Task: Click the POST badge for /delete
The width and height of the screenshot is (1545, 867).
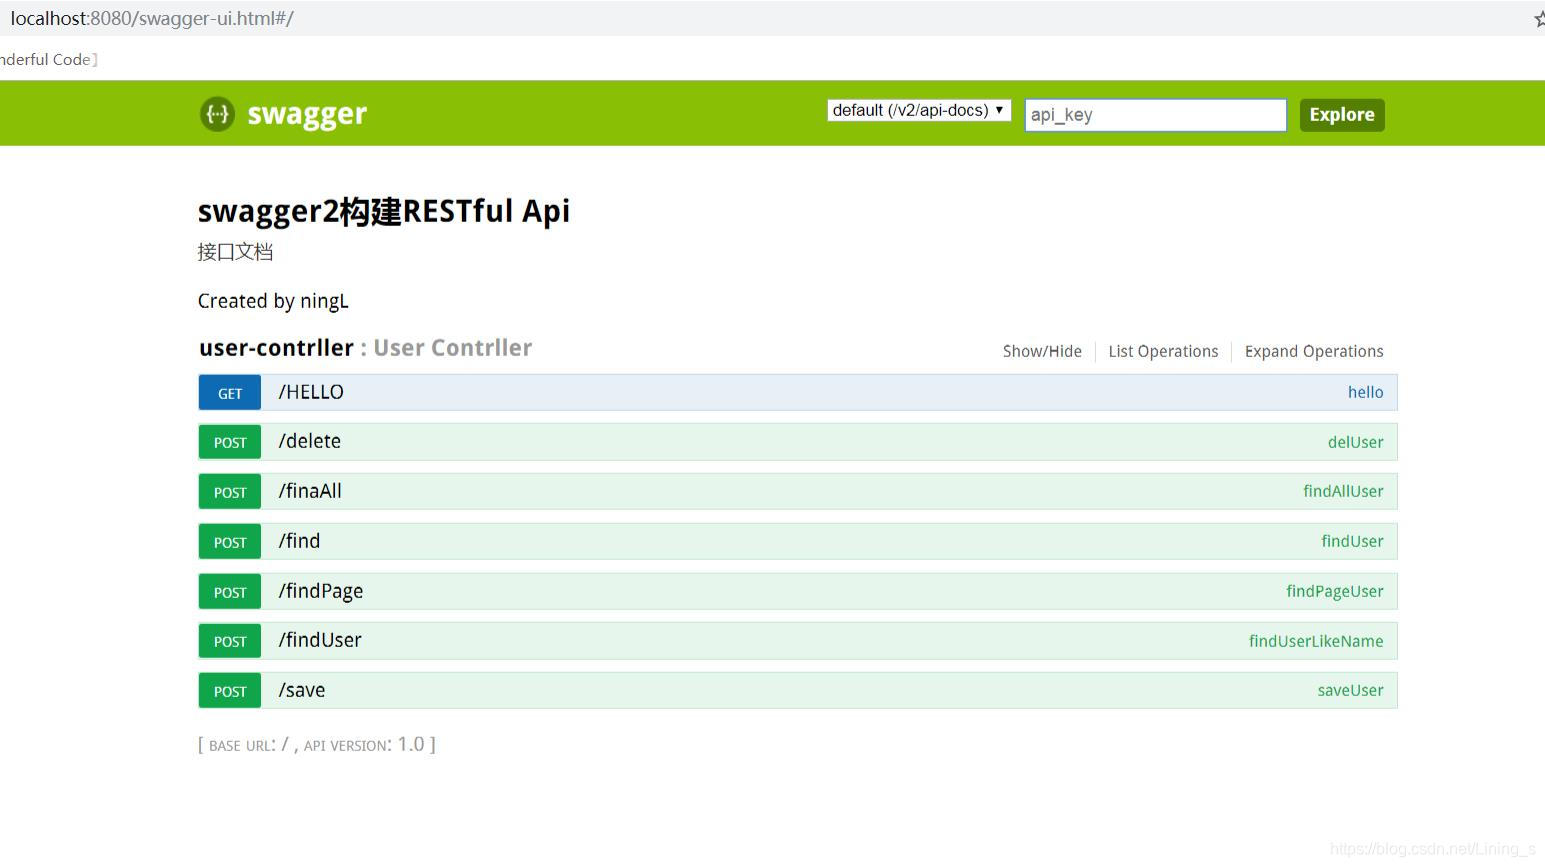Action: [x=230, y=442]
